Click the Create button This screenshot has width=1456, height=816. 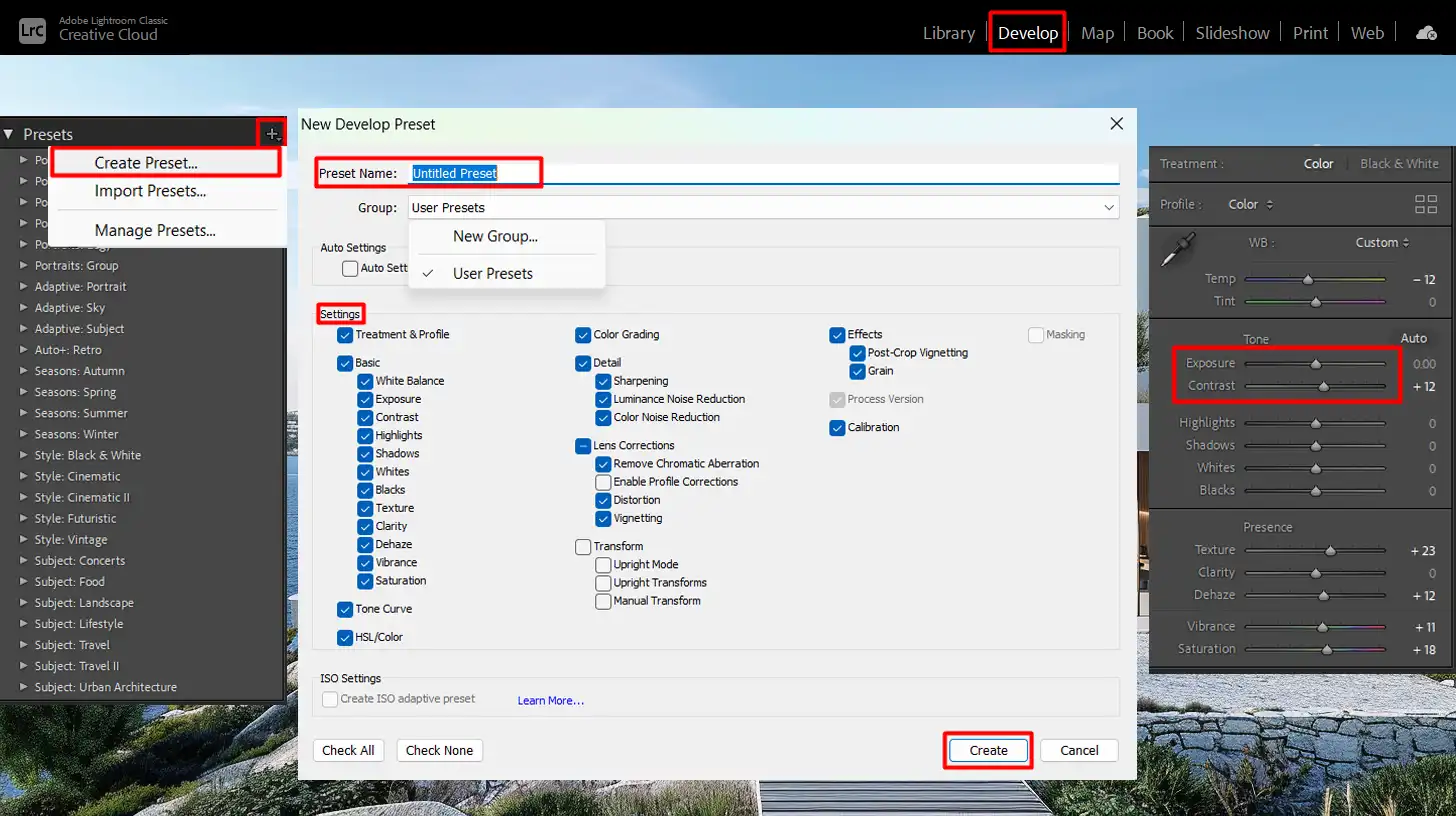(988, 750)
